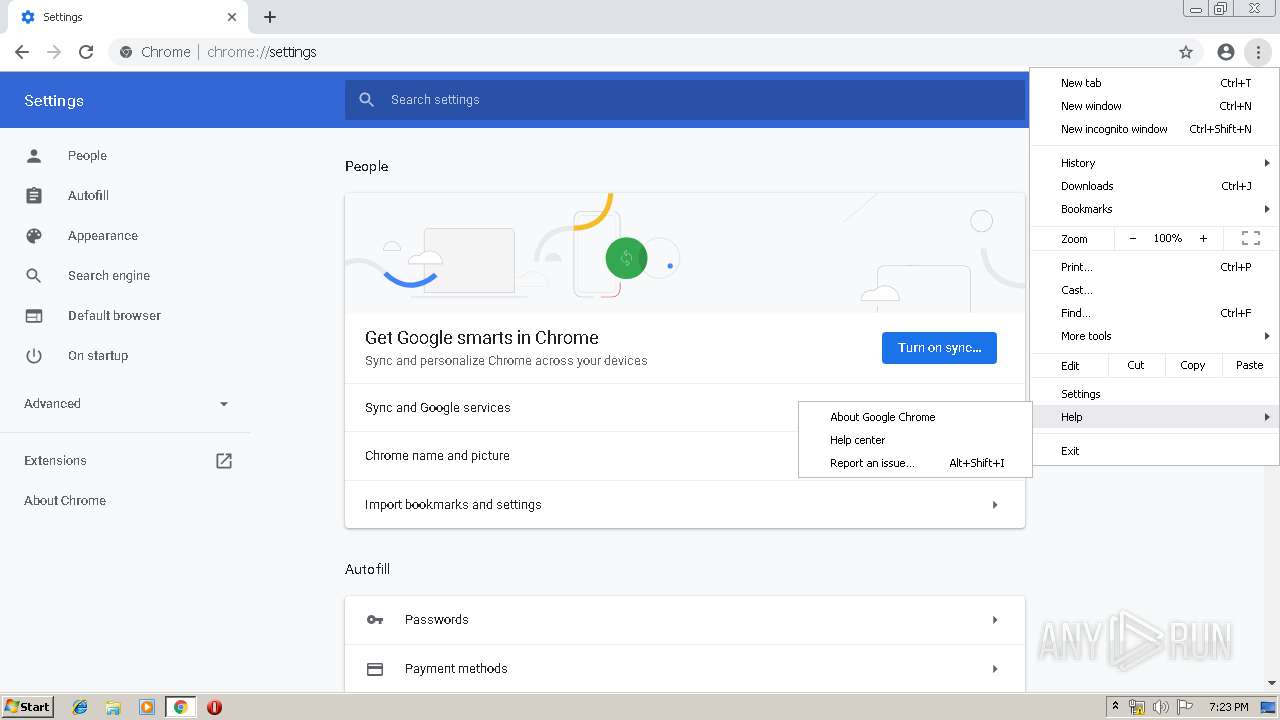This screenshot has height=720, width=1280.
Task: Click the search magnifier icon in settings
Action: click(x=367, y=100)
